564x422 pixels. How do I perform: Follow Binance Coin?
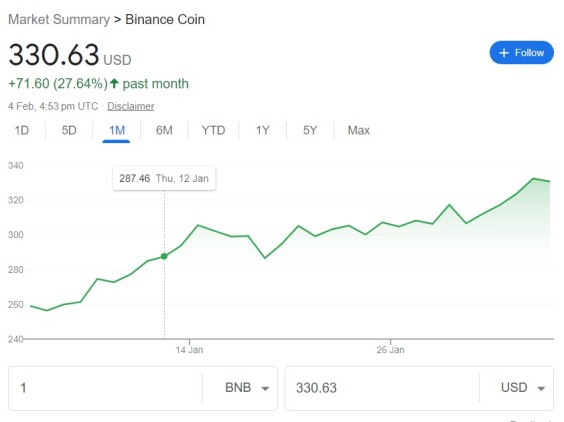point(522,53)
